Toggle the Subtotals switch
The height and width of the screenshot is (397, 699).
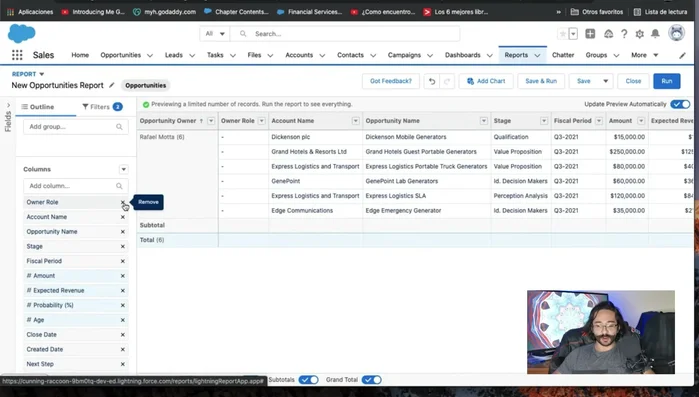coord(308,380)
